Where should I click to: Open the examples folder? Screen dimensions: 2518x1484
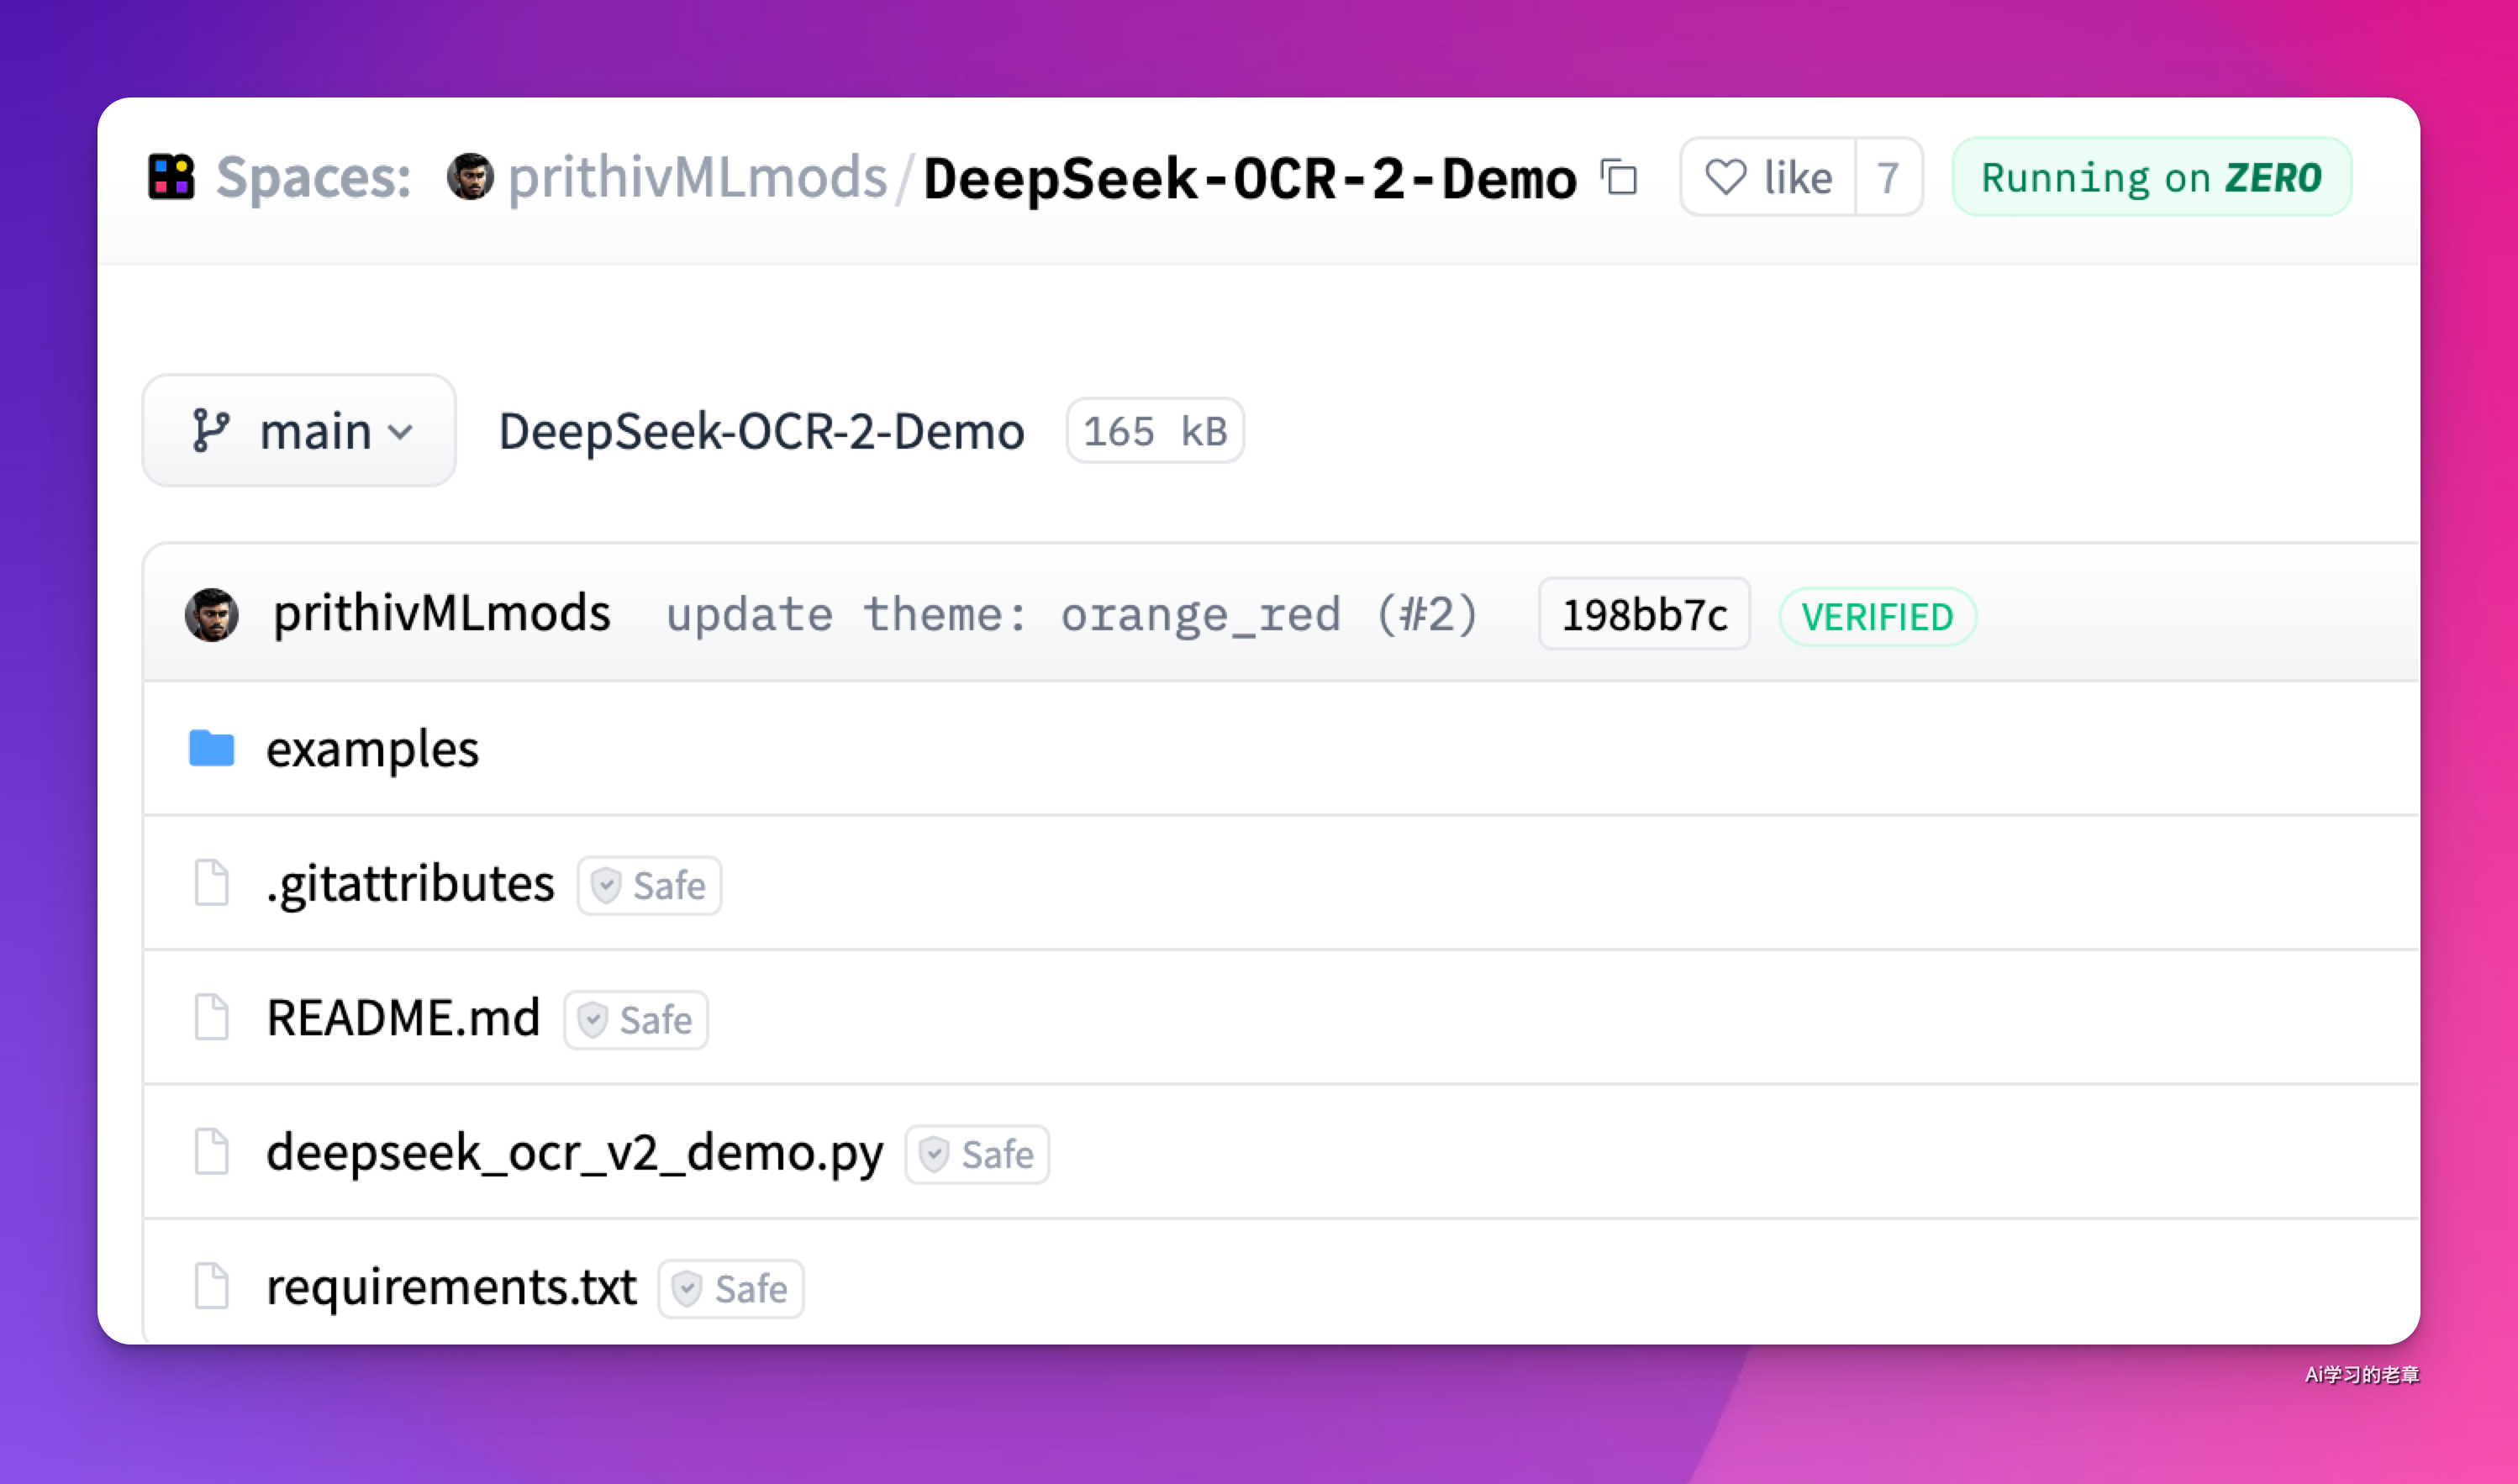(372, 749)
